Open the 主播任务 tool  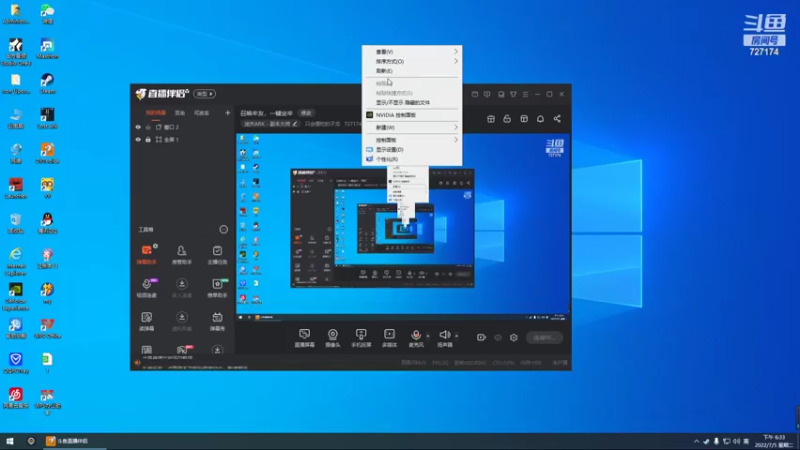(x=217, y=255)
